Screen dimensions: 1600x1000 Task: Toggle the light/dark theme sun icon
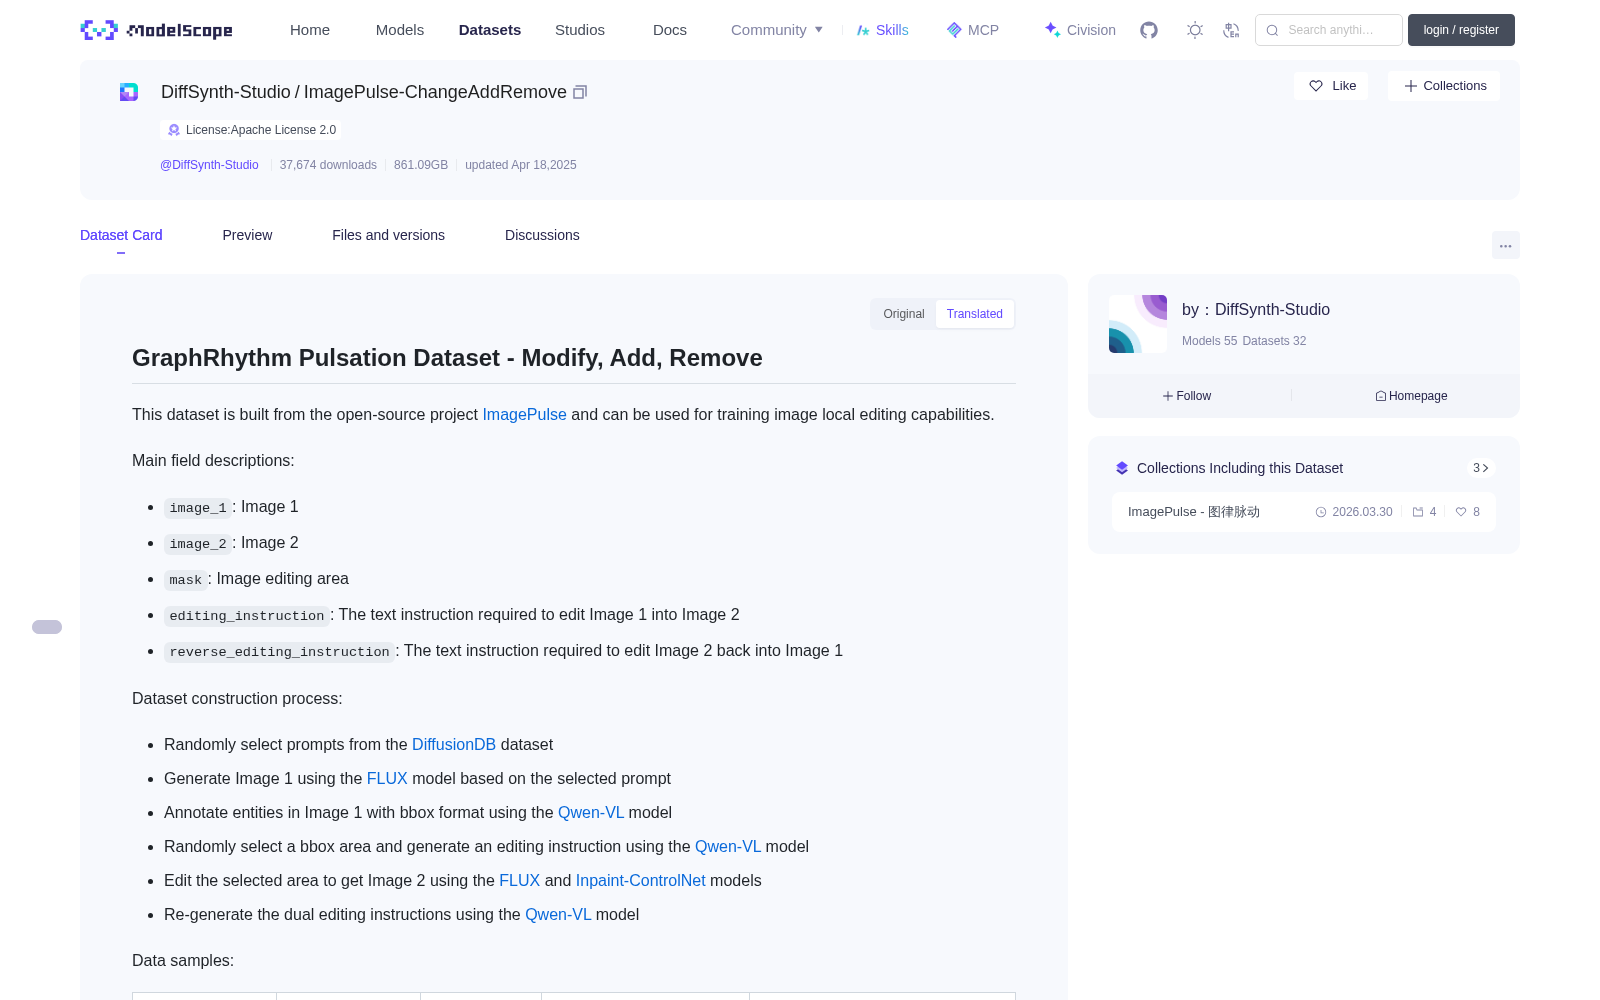[1195, 30]
